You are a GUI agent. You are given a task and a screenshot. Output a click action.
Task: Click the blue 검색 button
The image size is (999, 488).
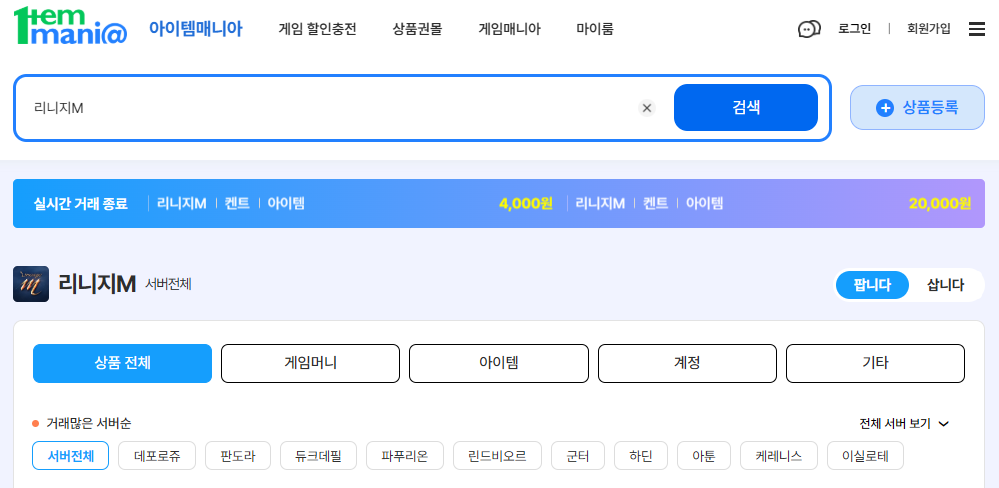745,108
